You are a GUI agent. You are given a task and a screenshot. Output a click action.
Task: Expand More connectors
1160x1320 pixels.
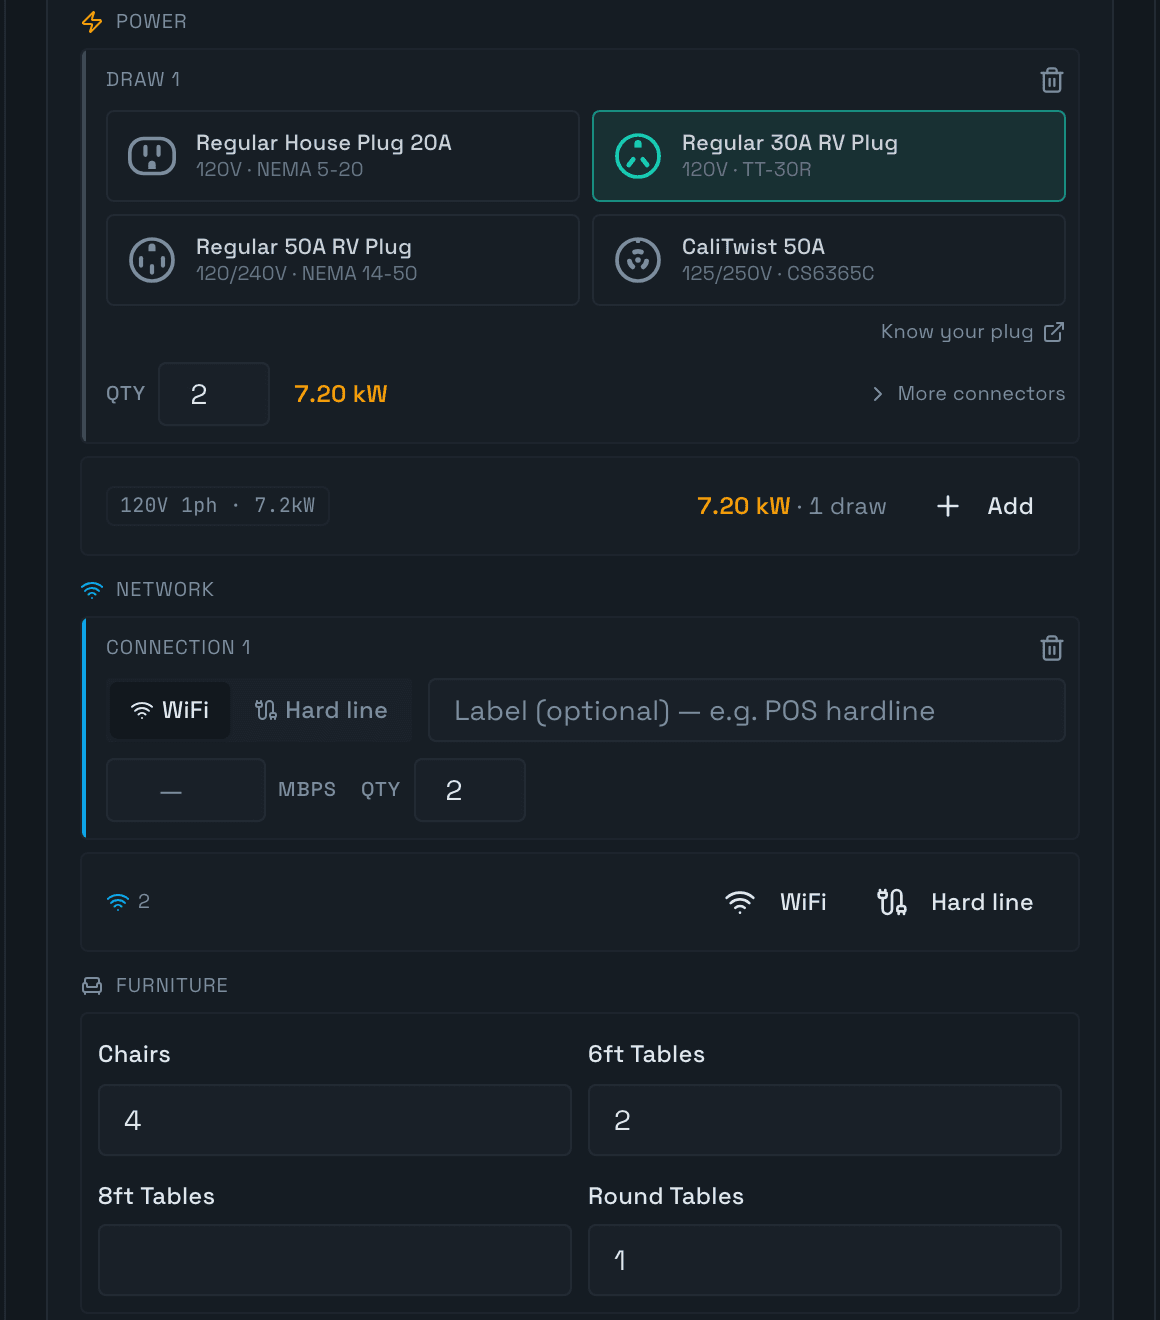[968, 394]
